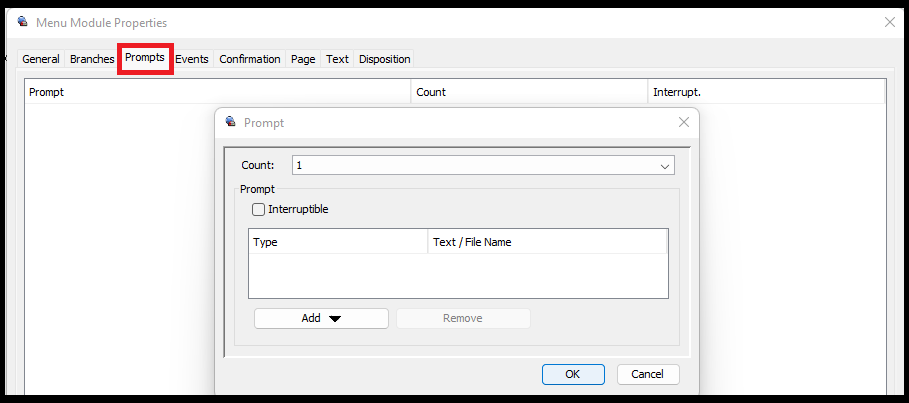Cancel the Prompt dialog
This screenshot has height=403, width=909.
click(648, 374)
